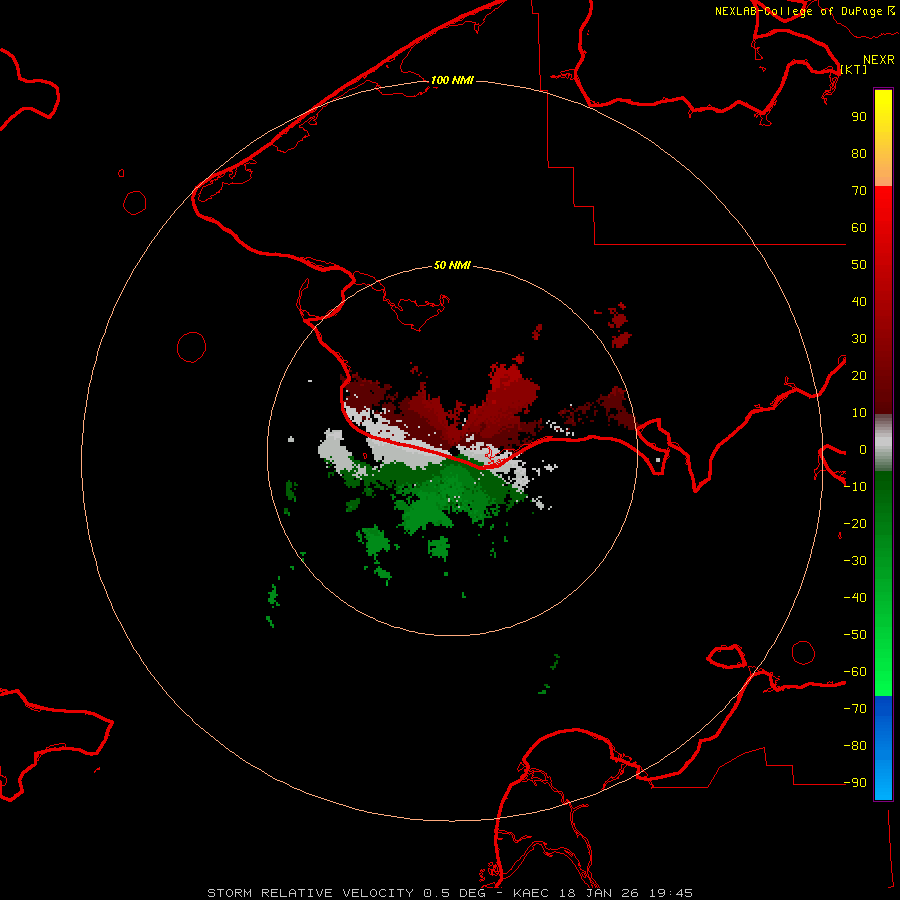The width and height of the screenshot is (900, 900).
Task: Click the -60 value on the velocity scale
Action: [855, 672]
